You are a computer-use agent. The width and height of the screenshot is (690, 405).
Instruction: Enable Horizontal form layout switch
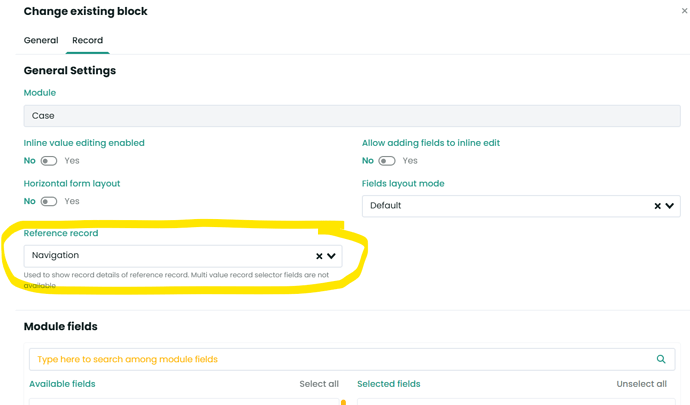click(x=49, y=201)
